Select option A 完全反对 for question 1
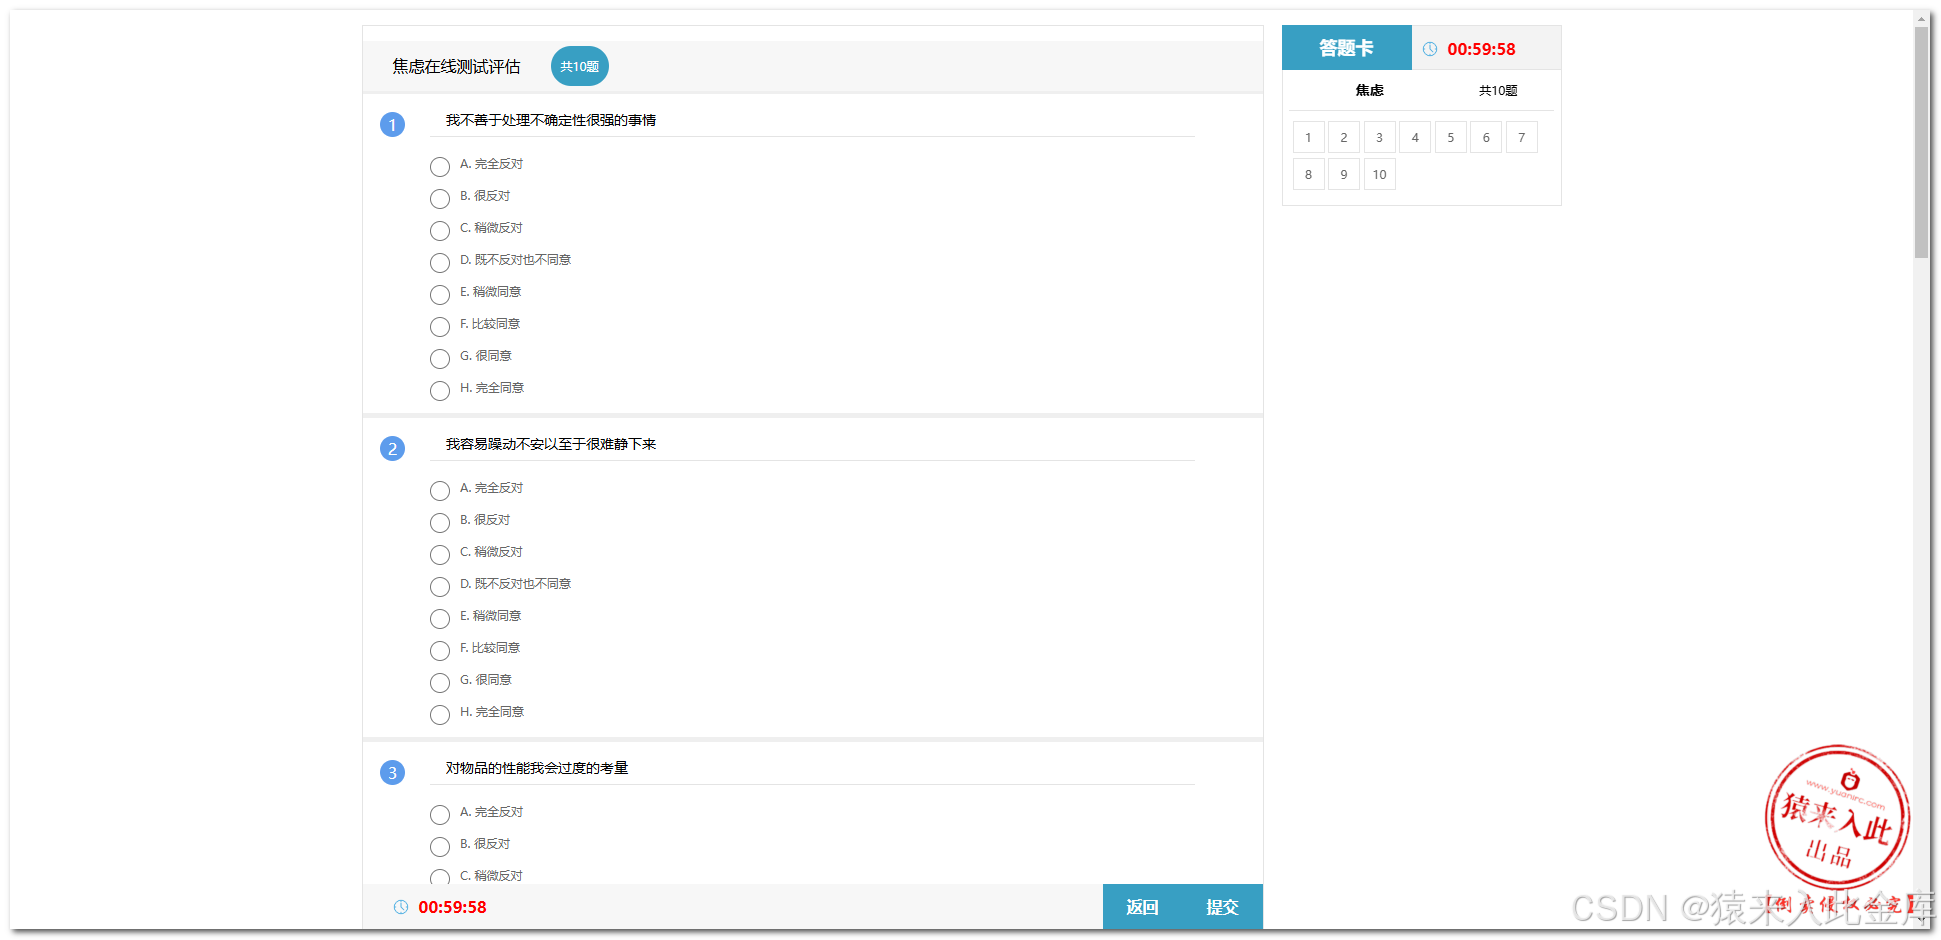1941x940 pixels. coord(440,167)
